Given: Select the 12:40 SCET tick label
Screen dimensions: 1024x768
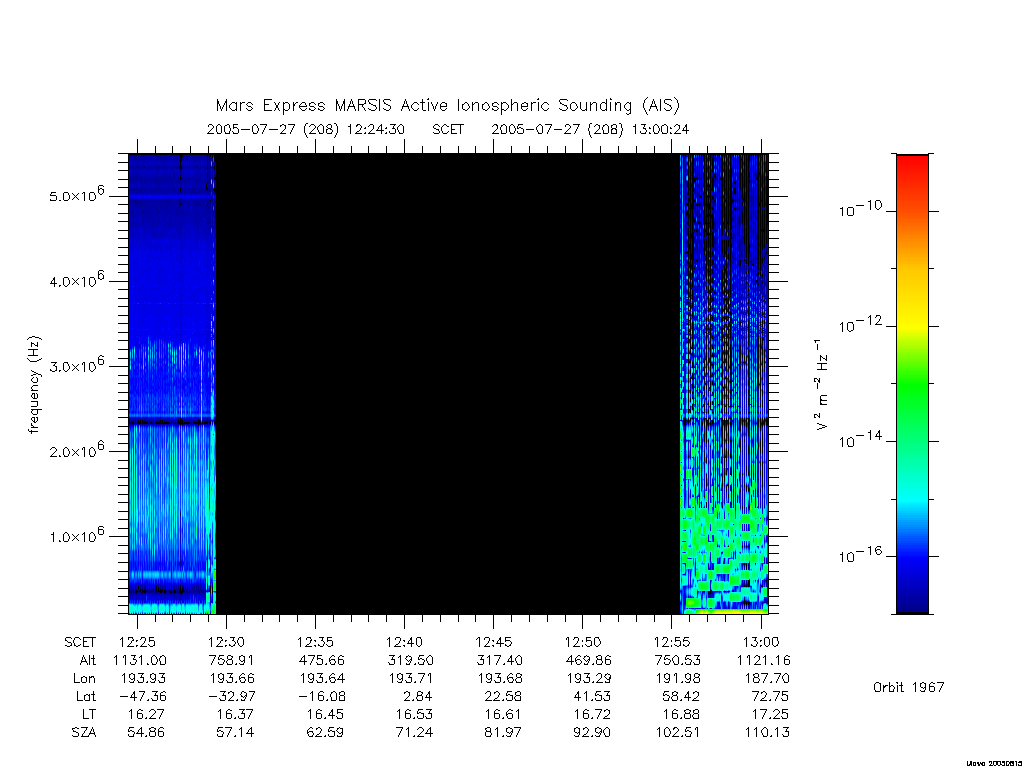Looking at the screenshot, I should (x=404, y=642).
